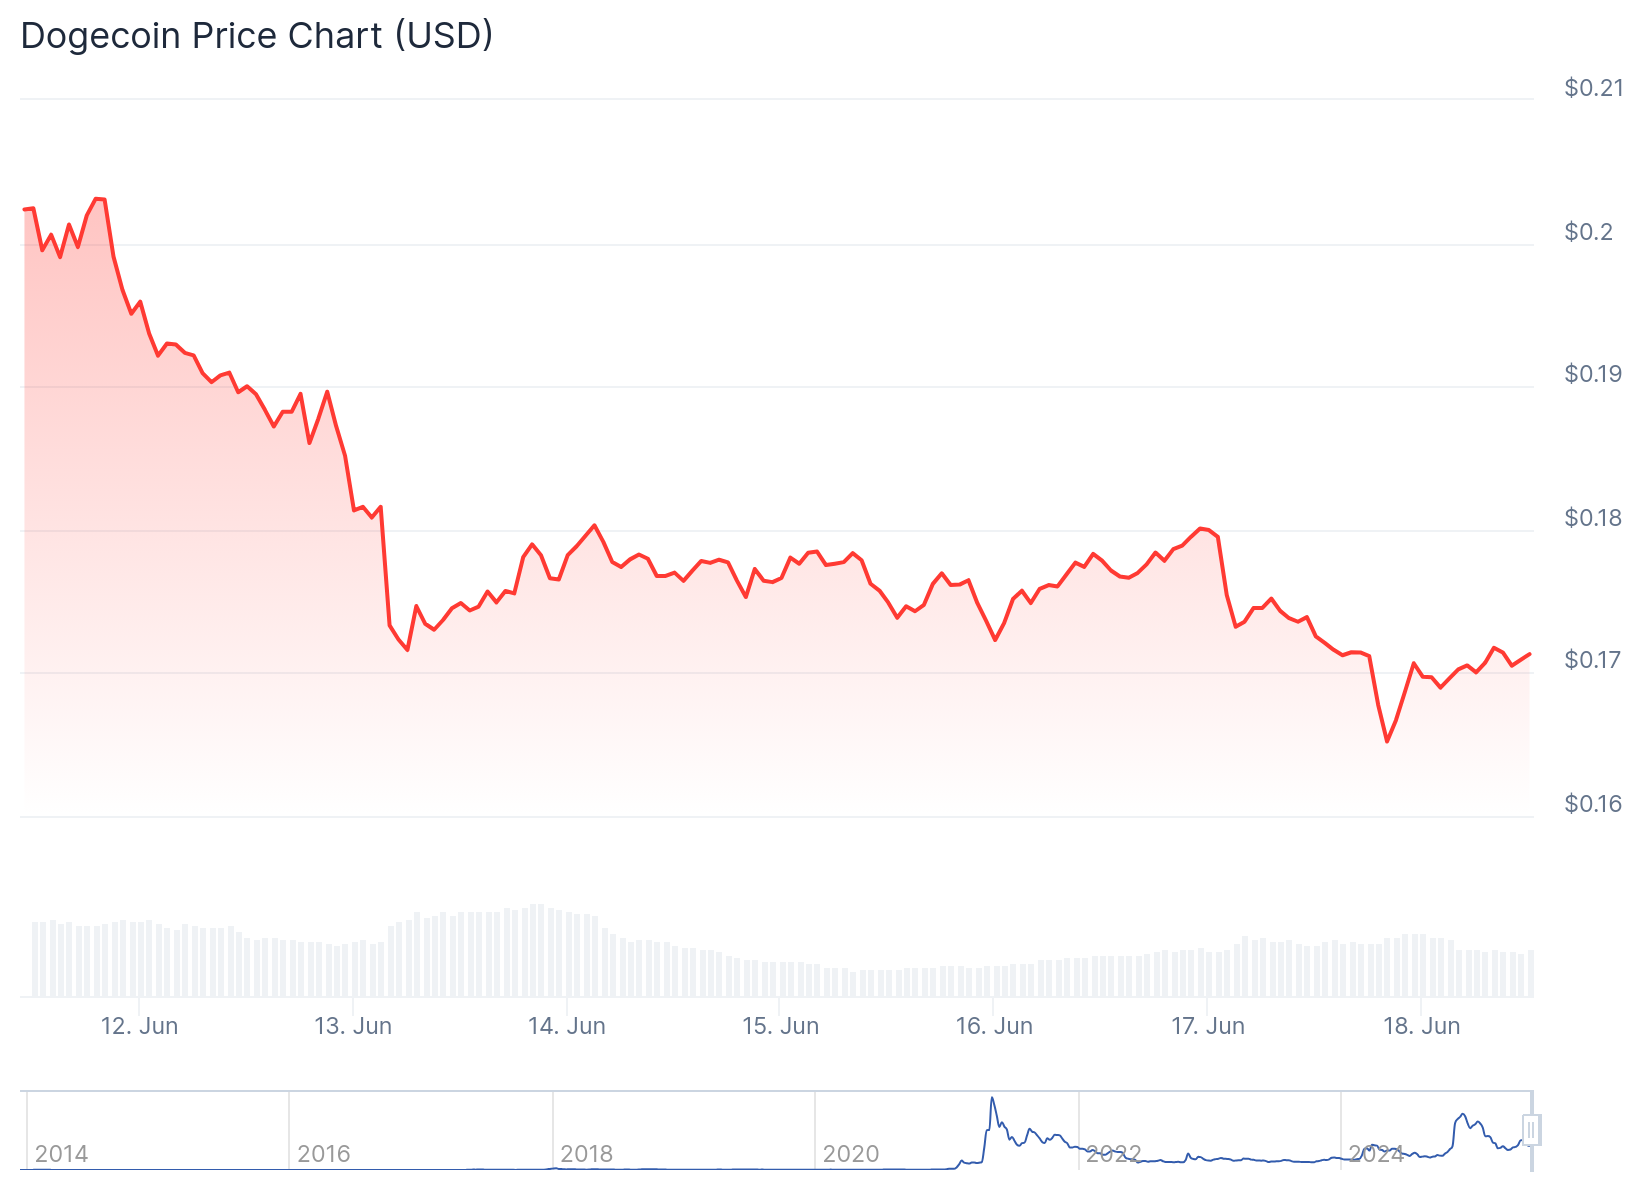Click the 2016 marker in navigator
The width and height of the screenshot is (1644, 1200).
click(324, 1154)
